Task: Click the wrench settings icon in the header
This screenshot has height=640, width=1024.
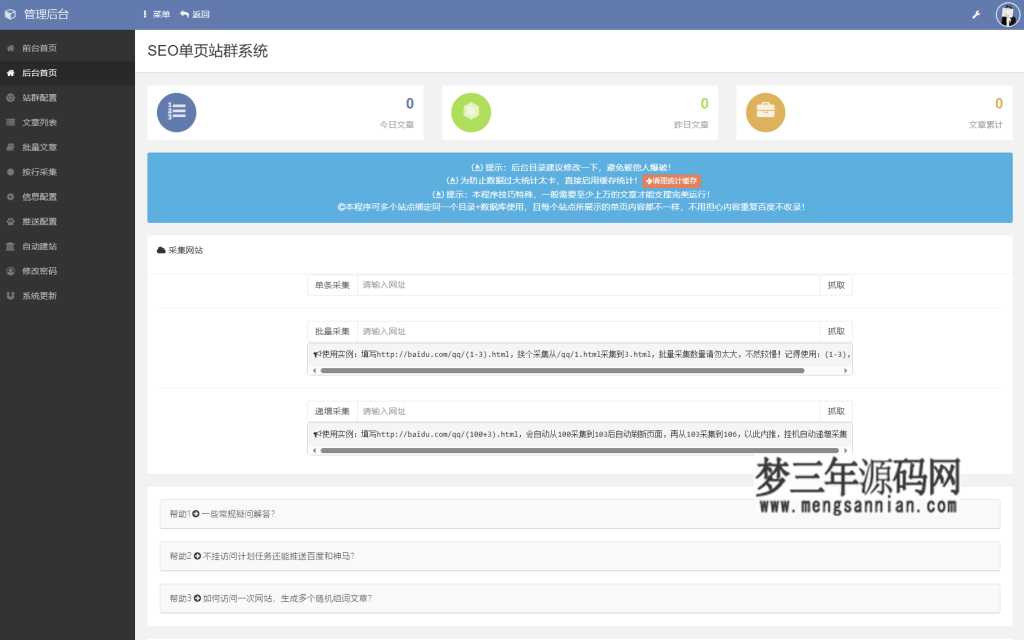Action: (x=974, y=14)
